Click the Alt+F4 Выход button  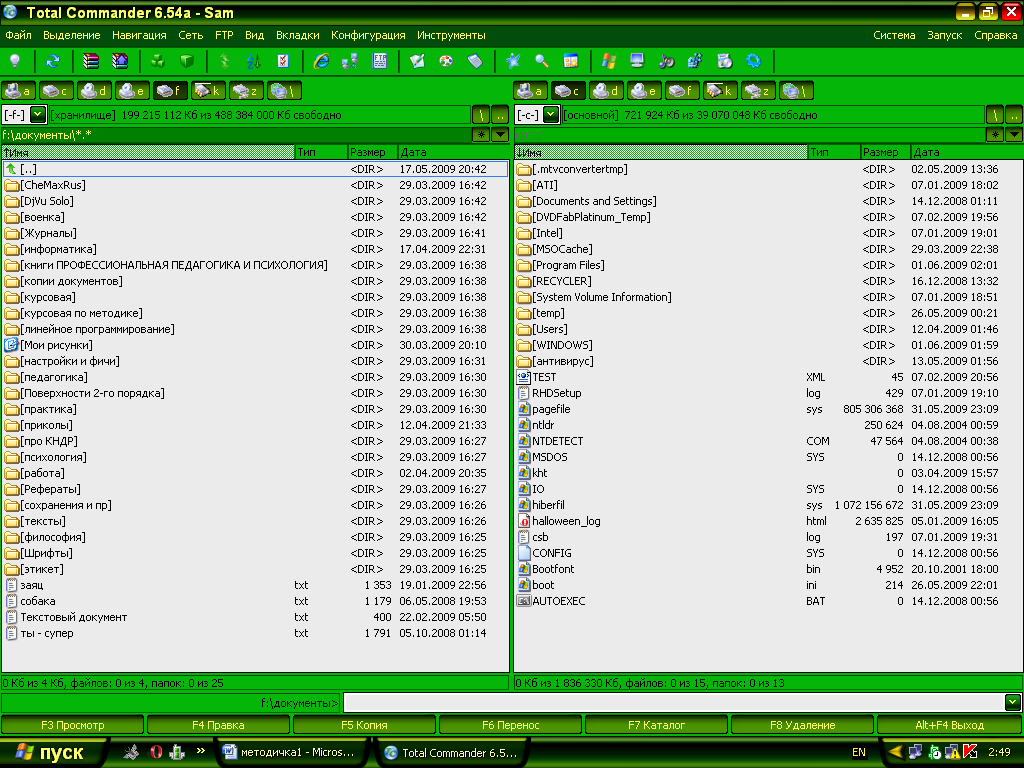coord(950,725)
